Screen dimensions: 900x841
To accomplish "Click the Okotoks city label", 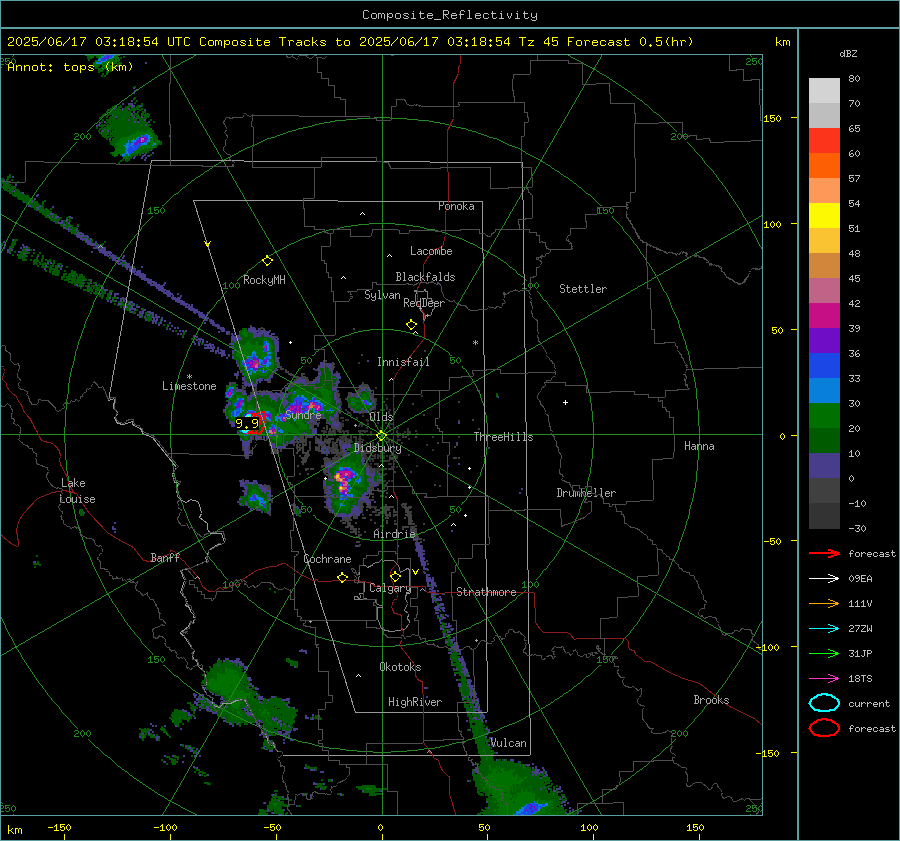I will pyautogui.click(x=400, y=667).
